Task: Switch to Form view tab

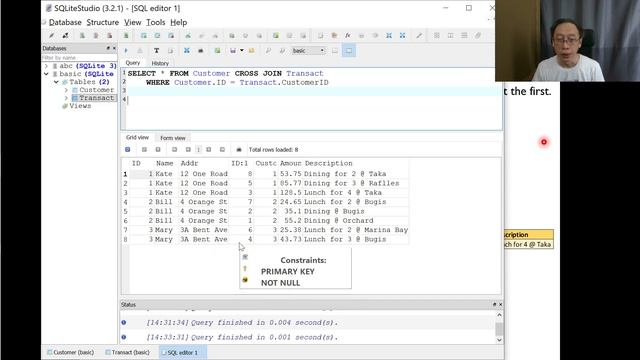Action: [x=173, y=138]
